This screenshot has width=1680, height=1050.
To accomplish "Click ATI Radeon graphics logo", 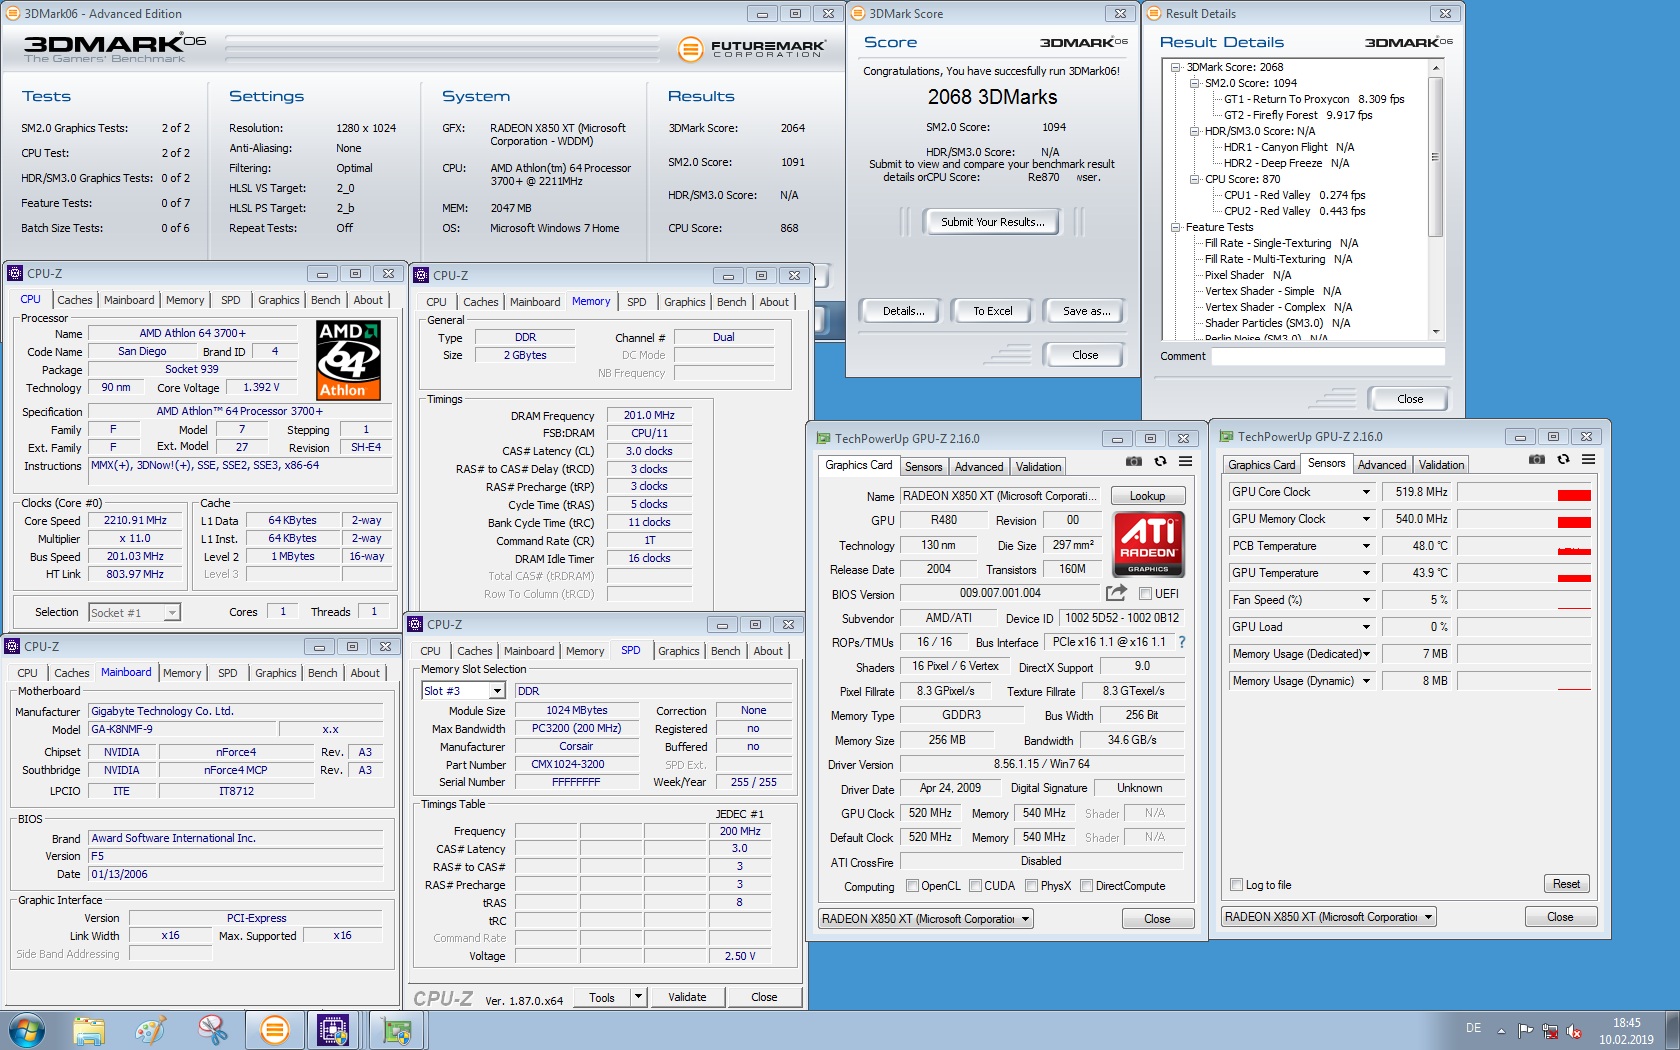I will (x=1149, y=544).
